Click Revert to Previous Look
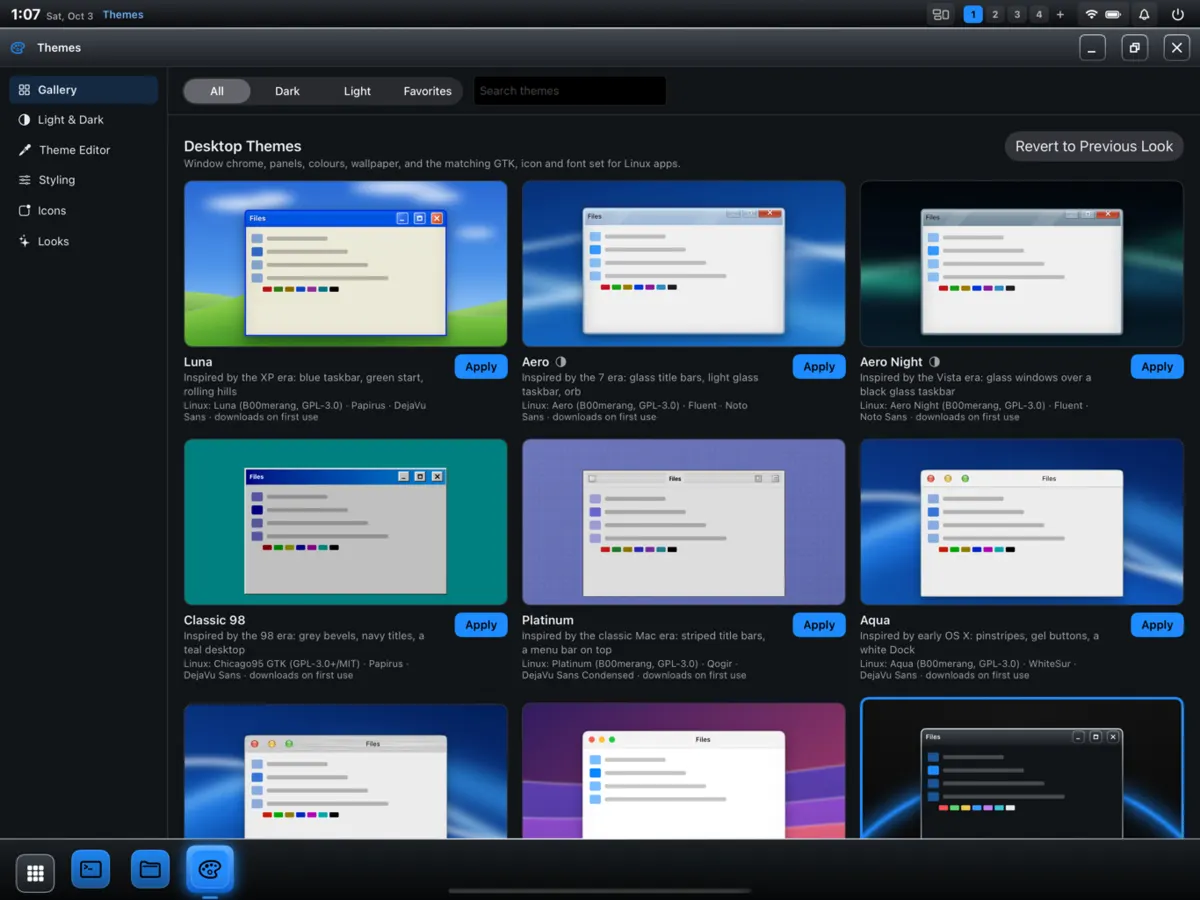The height and width of the screenshot is (900, 1200). [x=1094, y=146]
